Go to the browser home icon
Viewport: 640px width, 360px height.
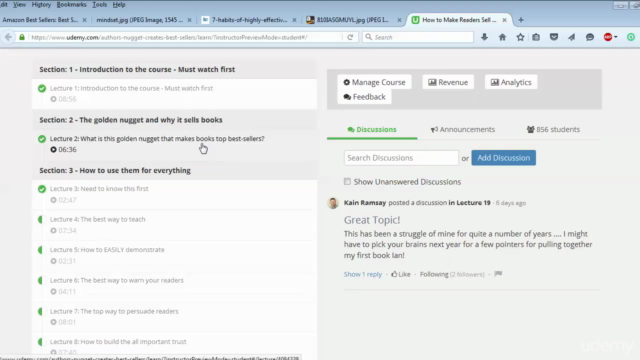502,37
